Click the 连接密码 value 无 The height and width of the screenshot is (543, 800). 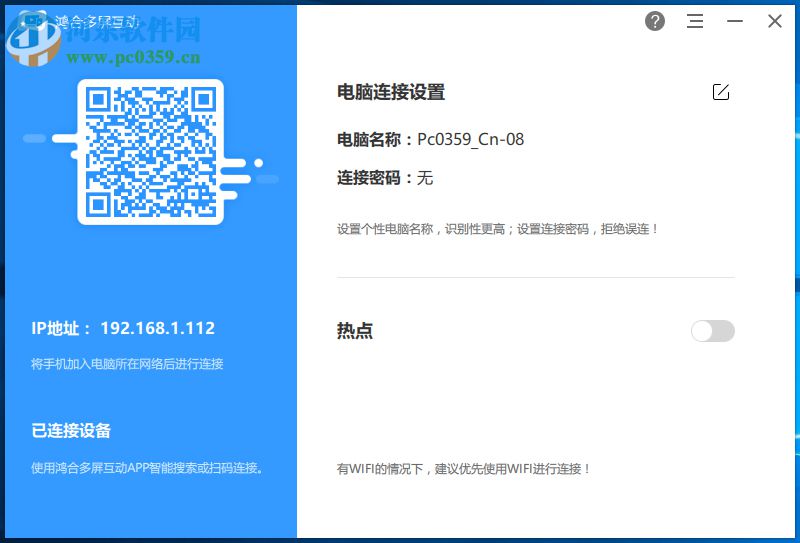(425, 178)
